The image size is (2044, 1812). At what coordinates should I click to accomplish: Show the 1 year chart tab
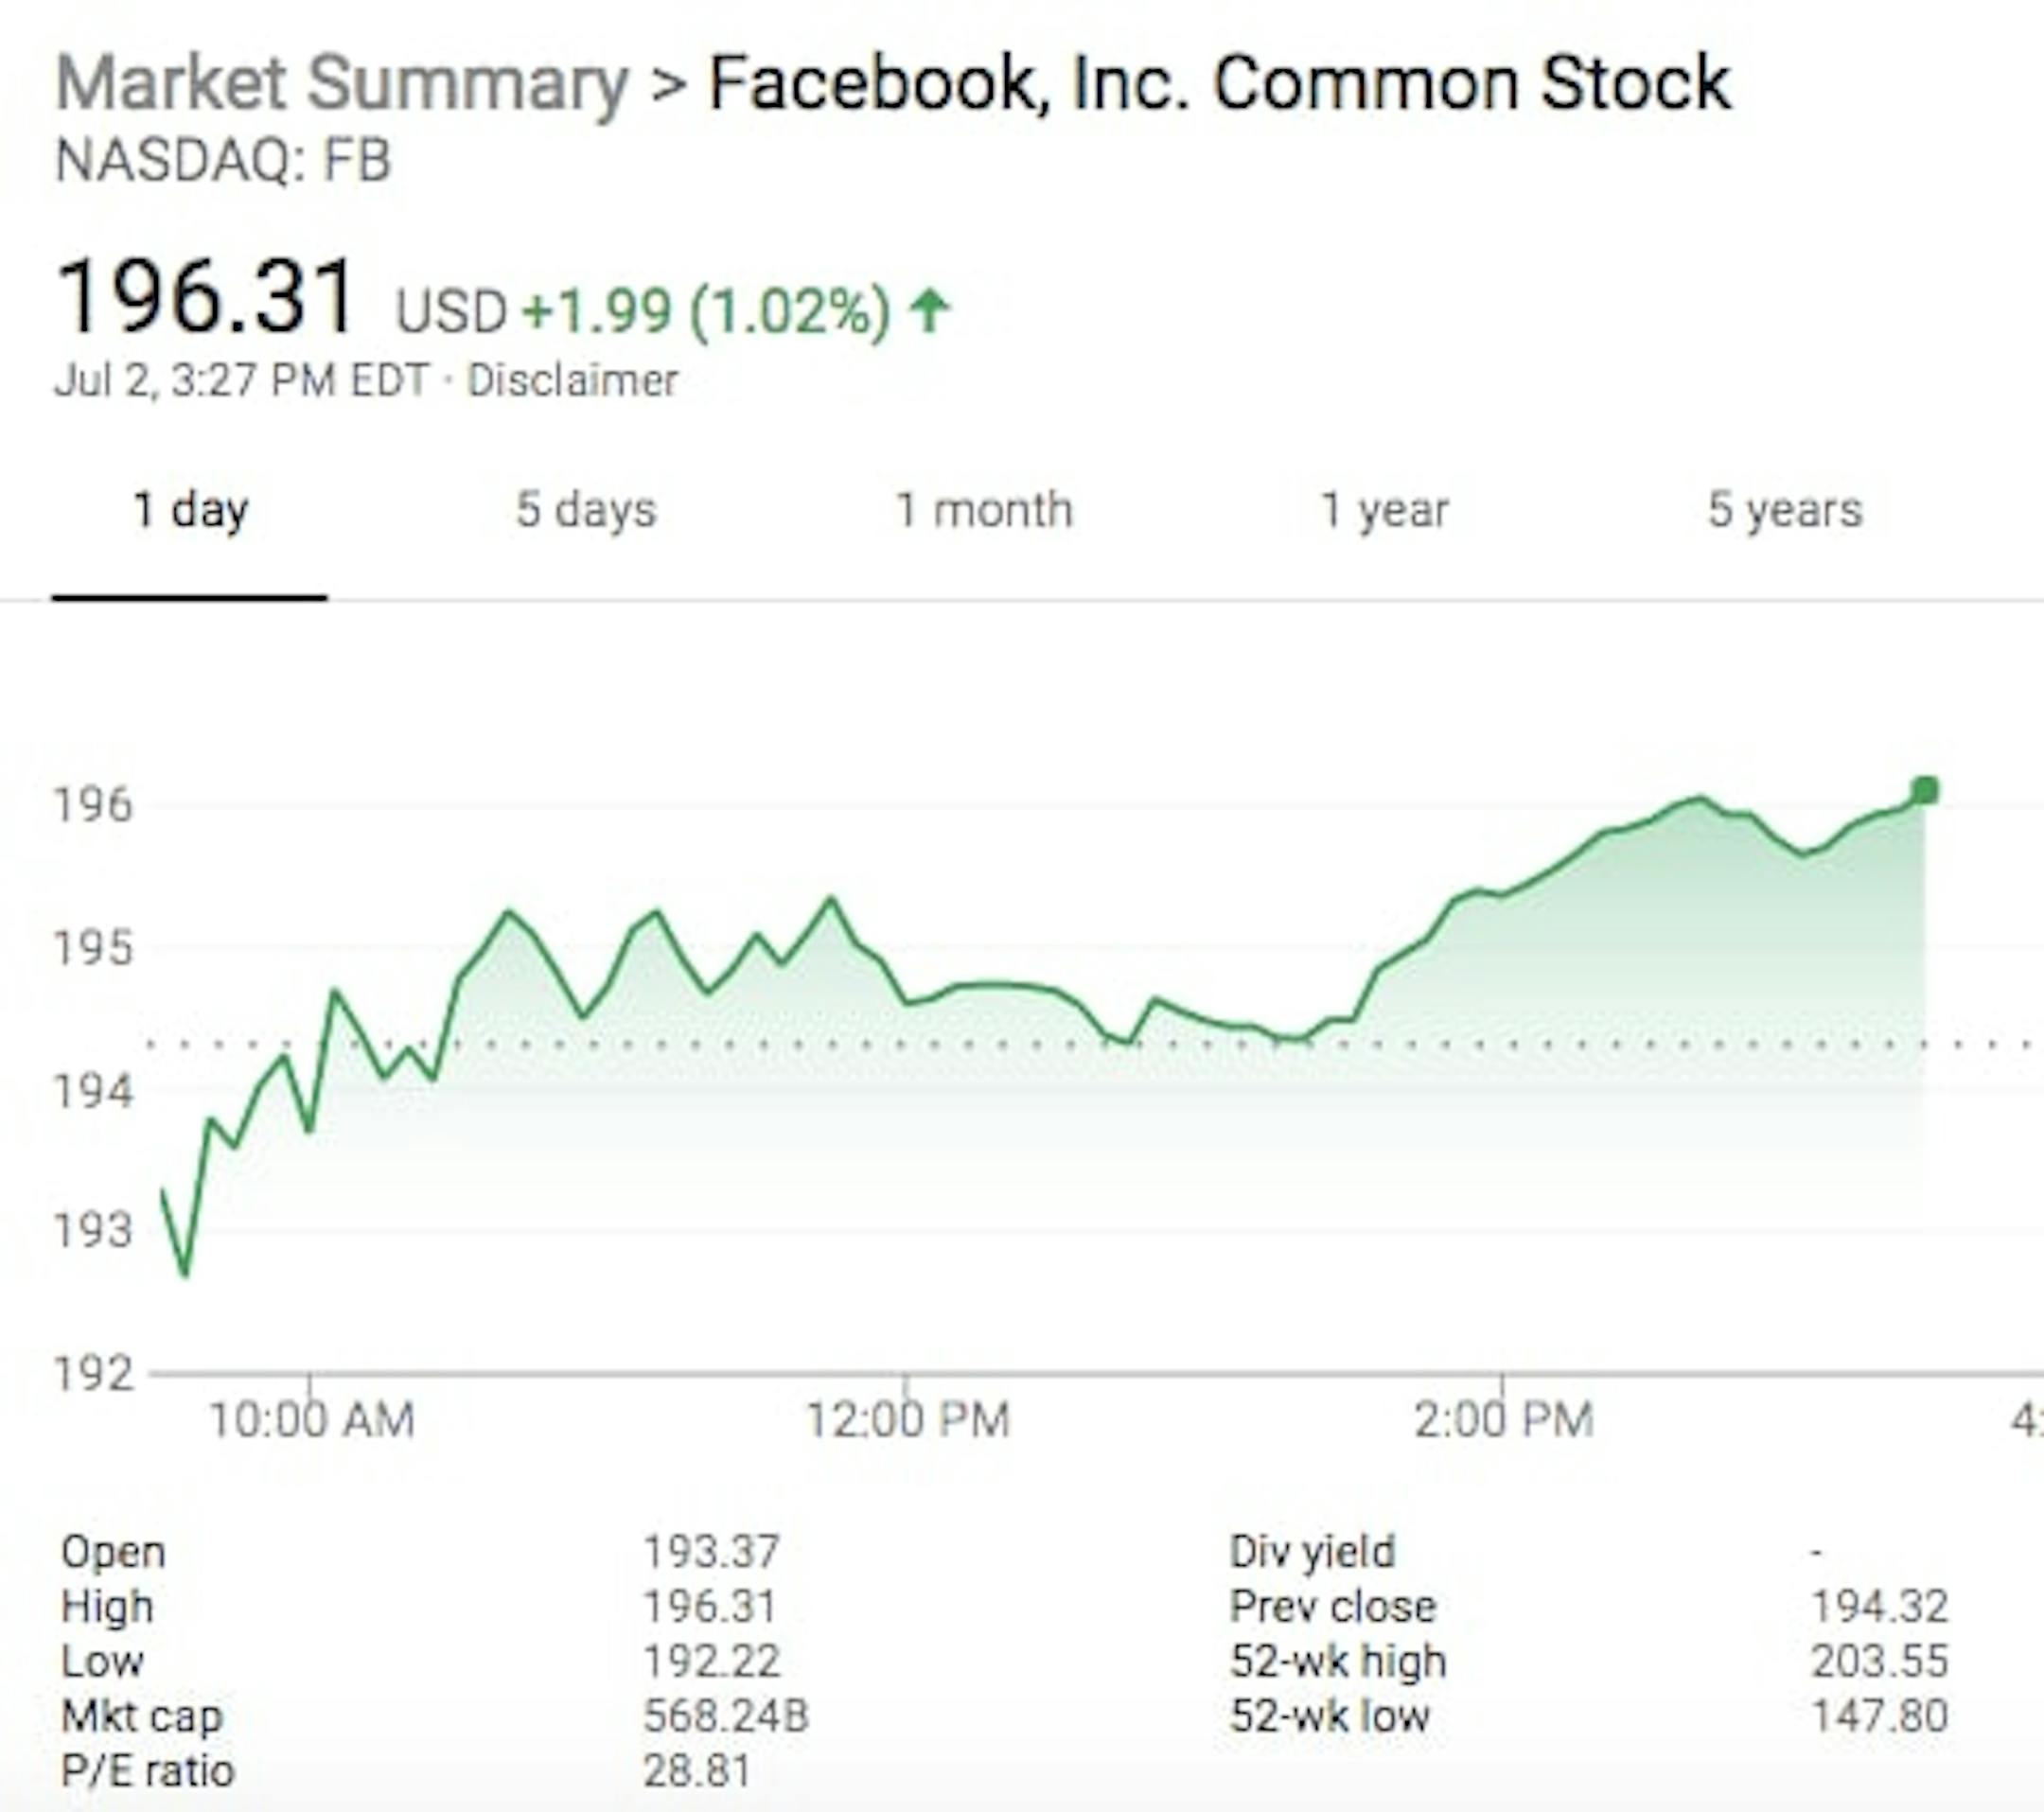[1384, 511]
